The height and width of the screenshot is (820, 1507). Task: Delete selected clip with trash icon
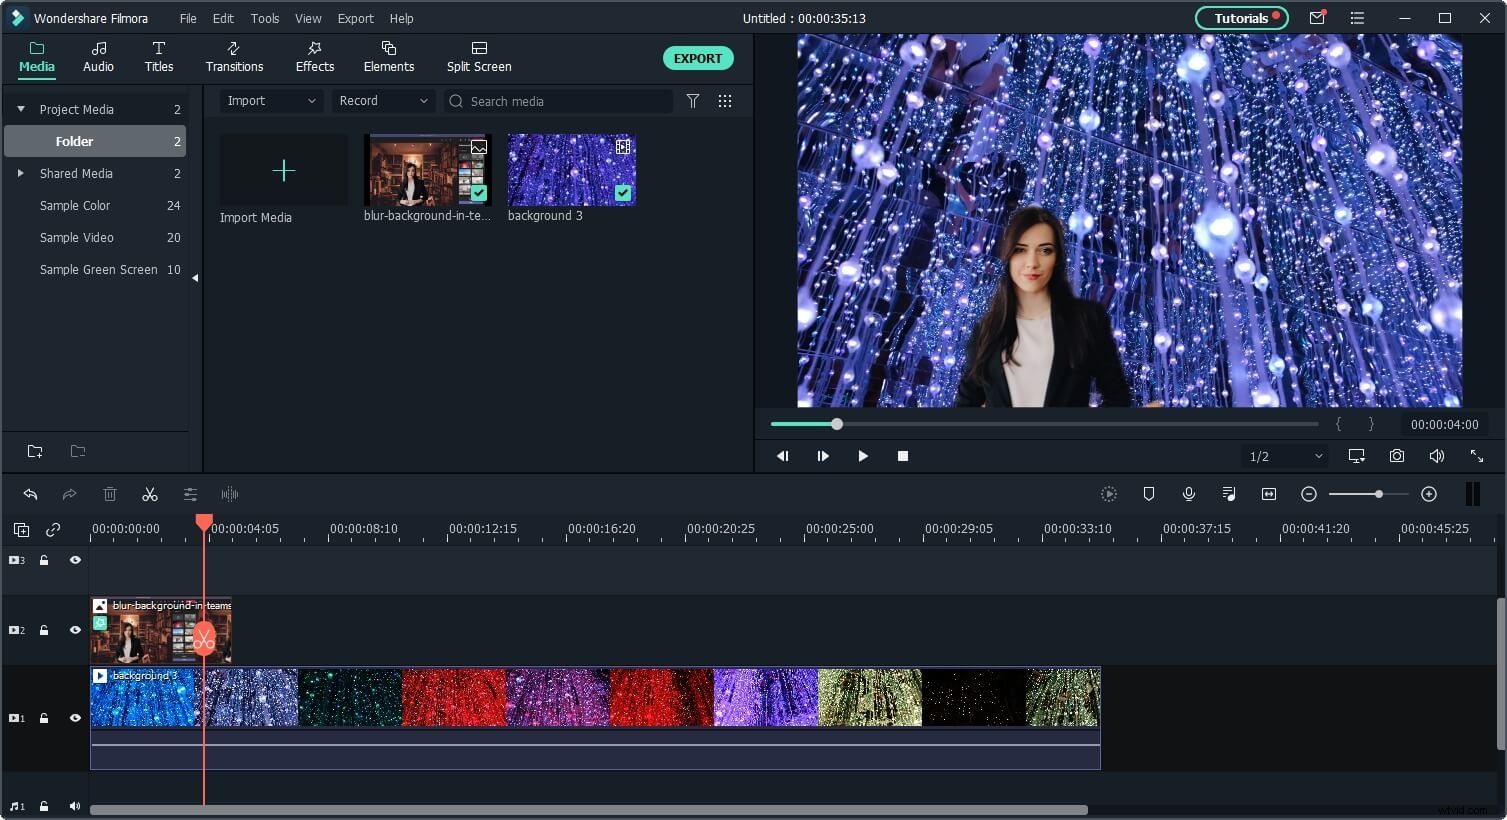(x=110, y=494)
